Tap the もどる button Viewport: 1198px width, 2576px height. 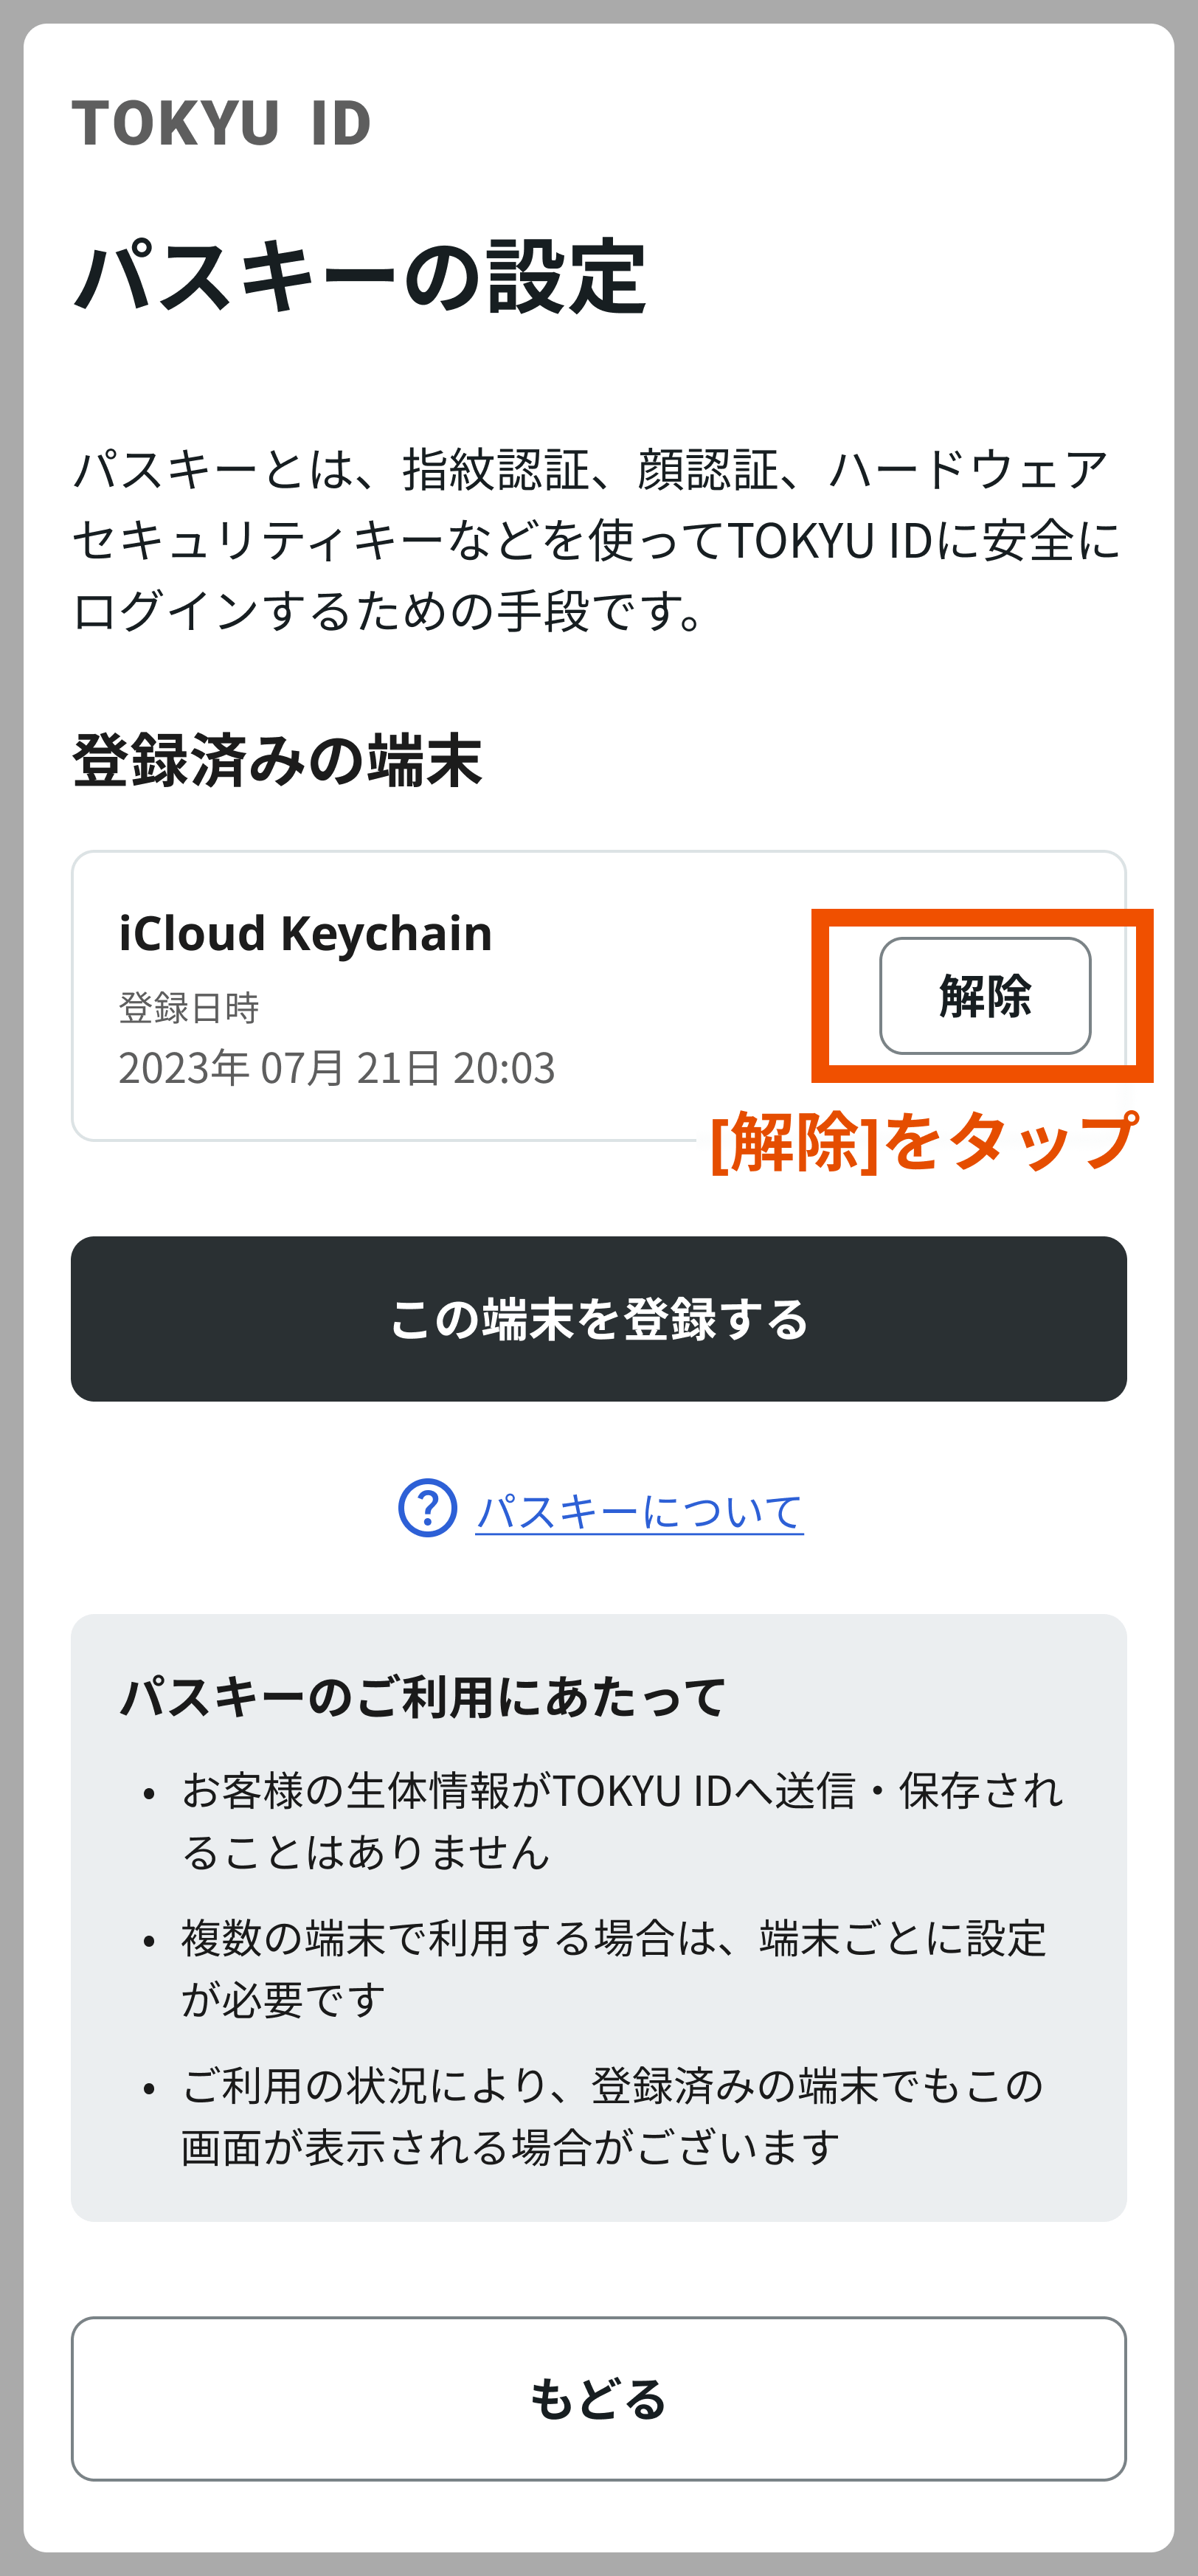(x=599, y=2398)
